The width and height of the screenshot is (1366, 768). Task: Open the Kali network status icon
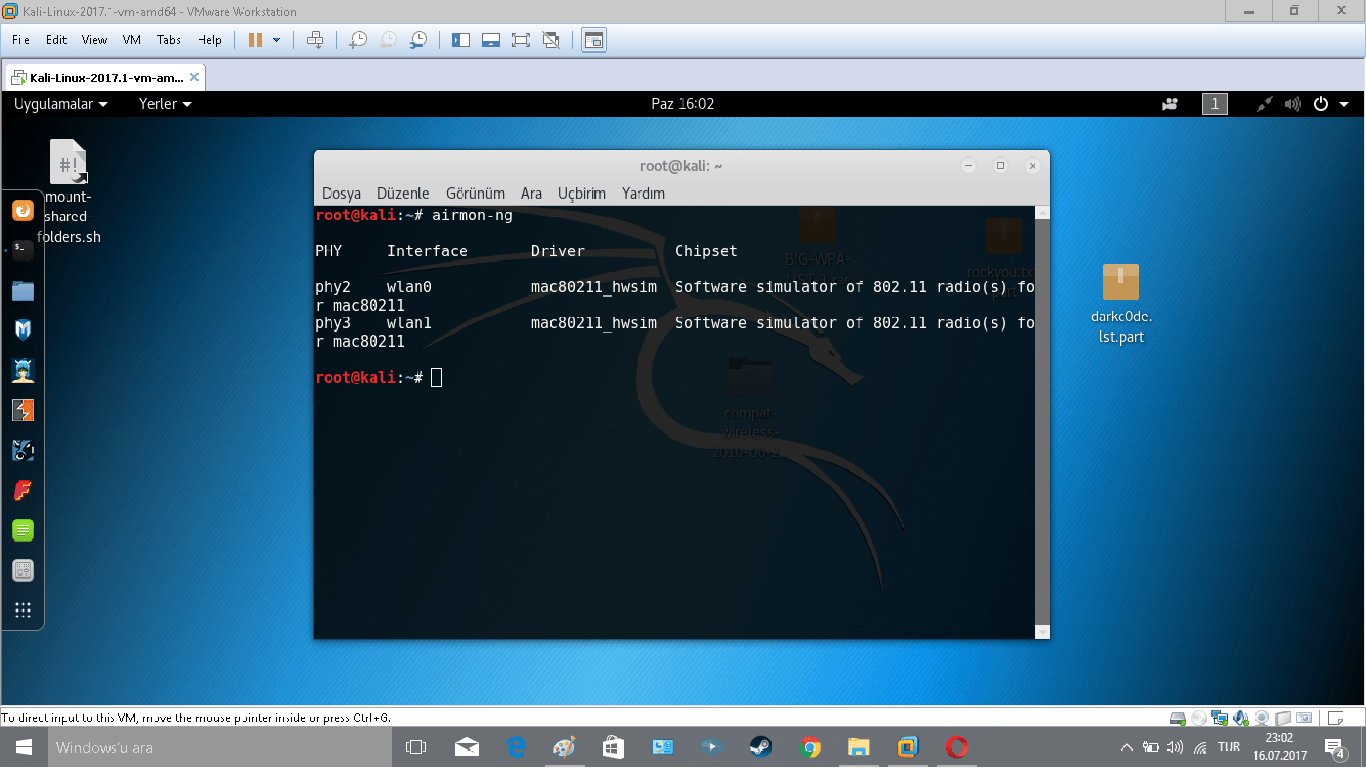1265,104
